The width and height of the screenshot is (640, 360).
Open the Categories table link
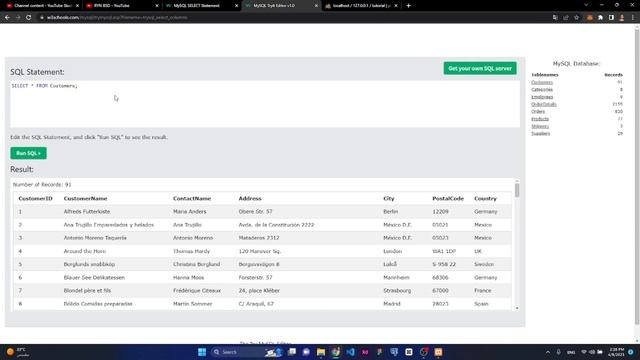[x=542, y=90]
